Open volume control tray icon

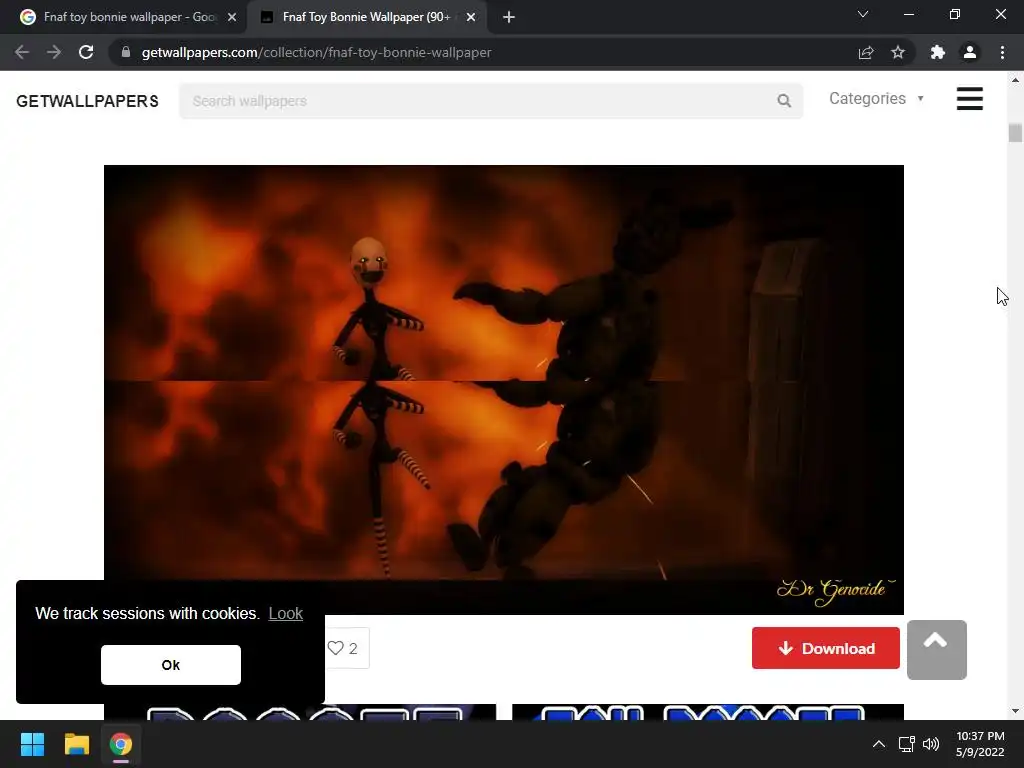pyautogui.click(x=931, y=744)
